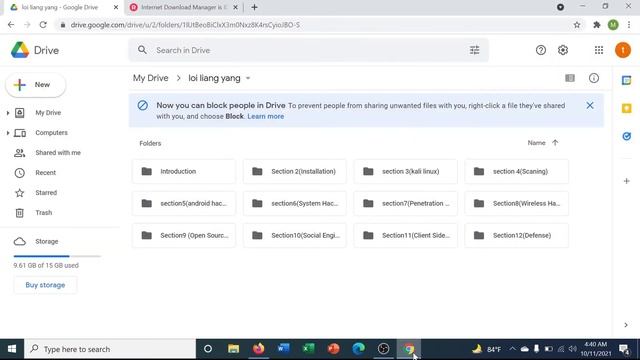
Task: Open Name sort dropdown
Action: tap(536, 143)
